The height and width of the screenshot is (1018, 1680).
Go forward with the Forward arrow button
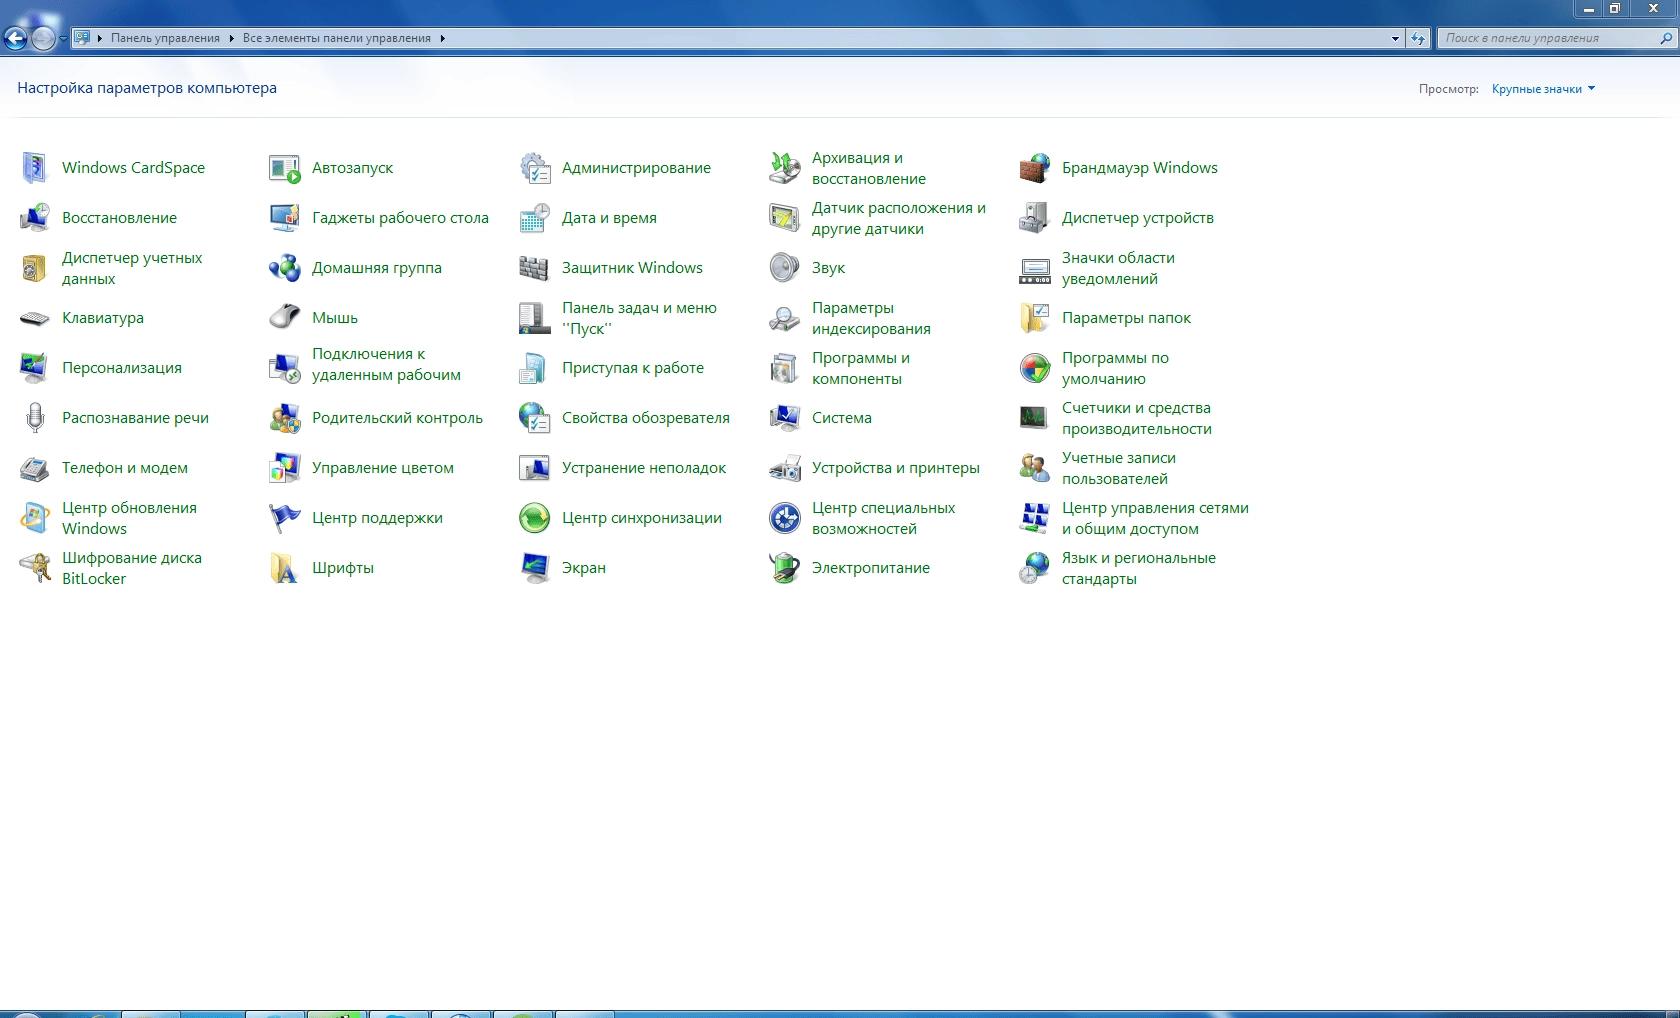pos(43,38)
